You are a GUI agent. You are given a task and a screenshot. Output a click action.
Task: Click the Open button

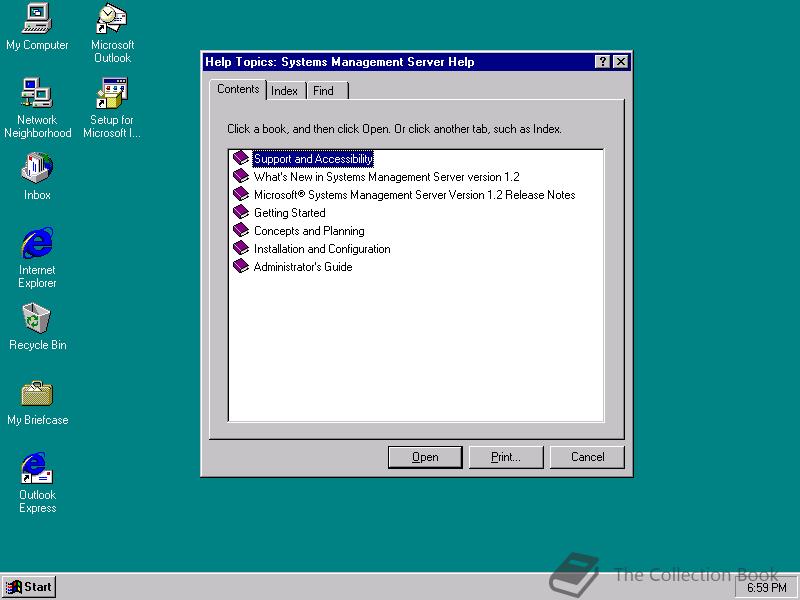point(425,457)
